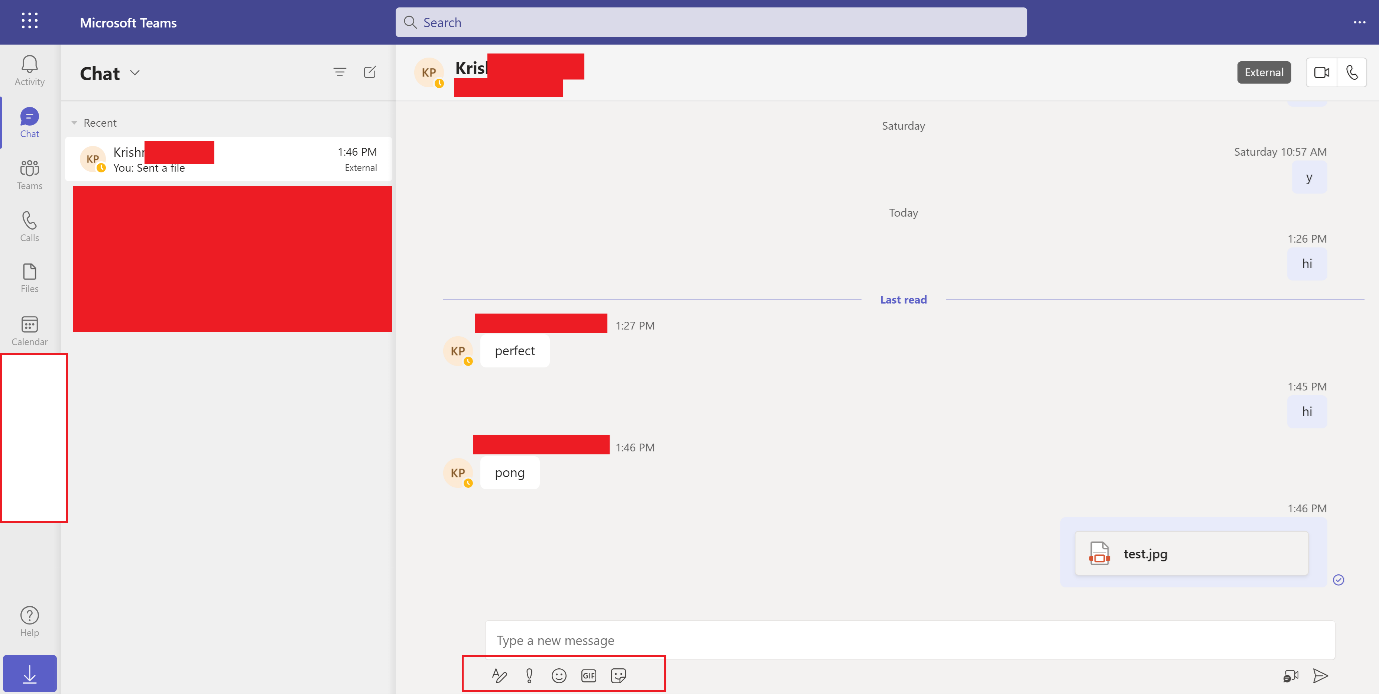Viewport: 1379px width, 694px height.
Task: Start an audio call with phone icon
Action: 1352,72
